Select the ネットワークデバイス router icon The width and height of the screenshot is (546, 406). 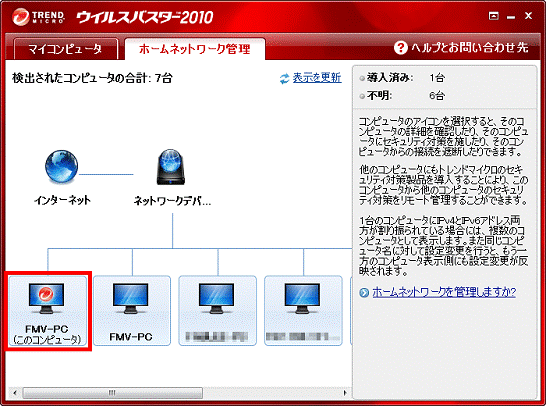point(170,167)
